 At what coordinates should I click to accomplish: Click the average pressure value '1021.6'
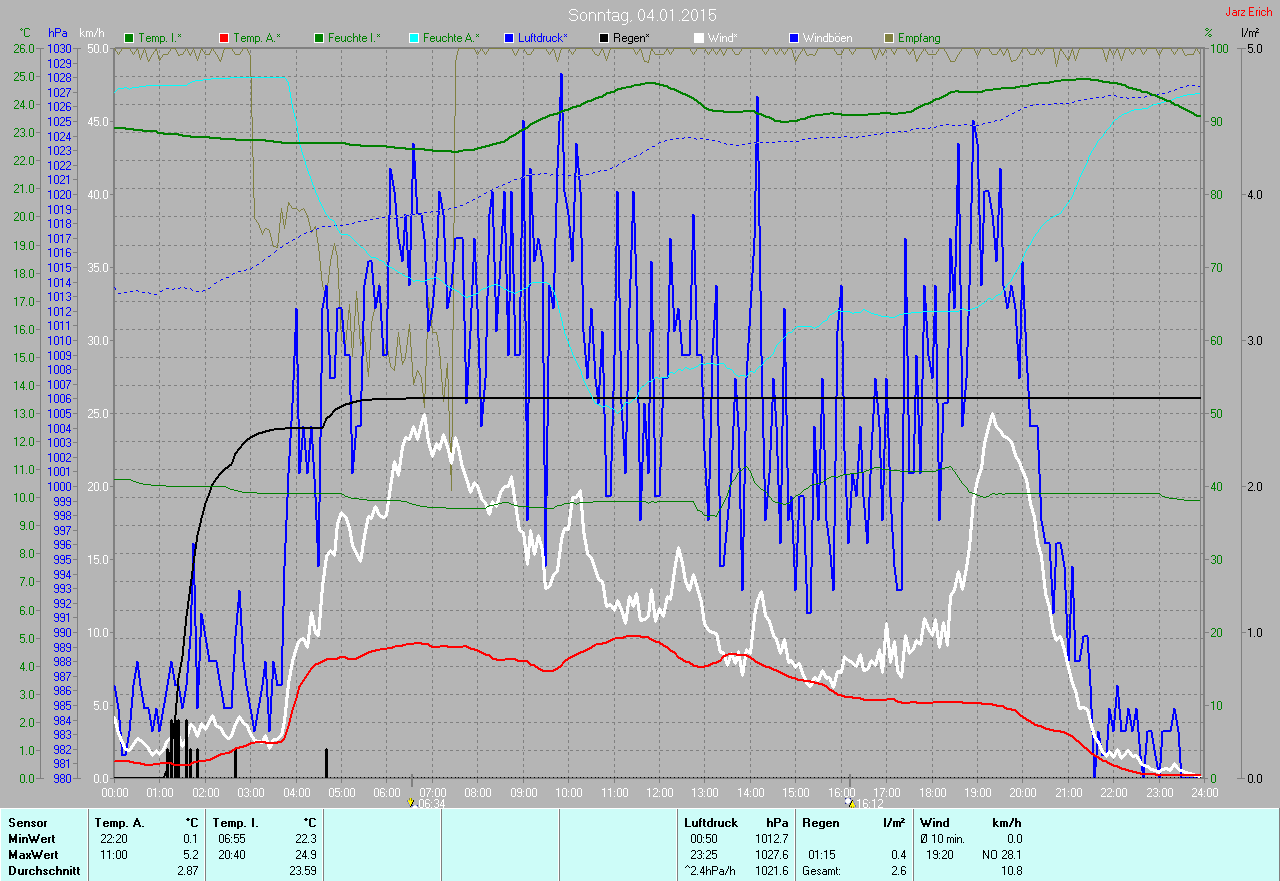(770, 871)
